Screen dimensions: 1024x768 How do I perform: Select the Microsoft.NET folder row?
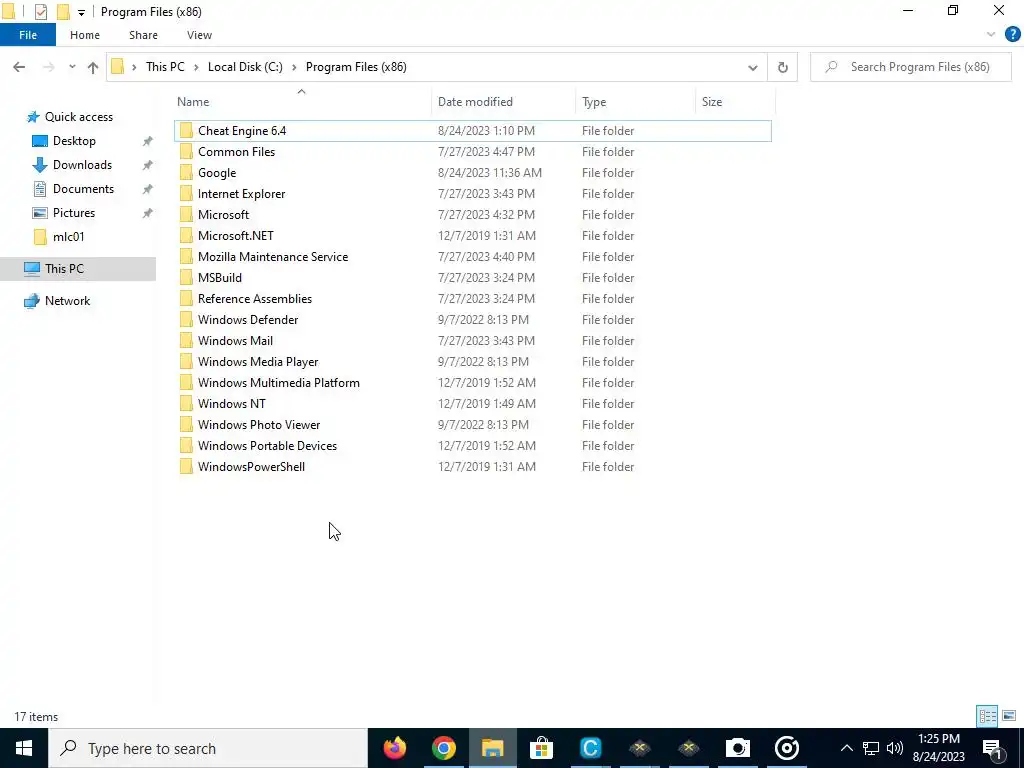[x=473, y=236]
